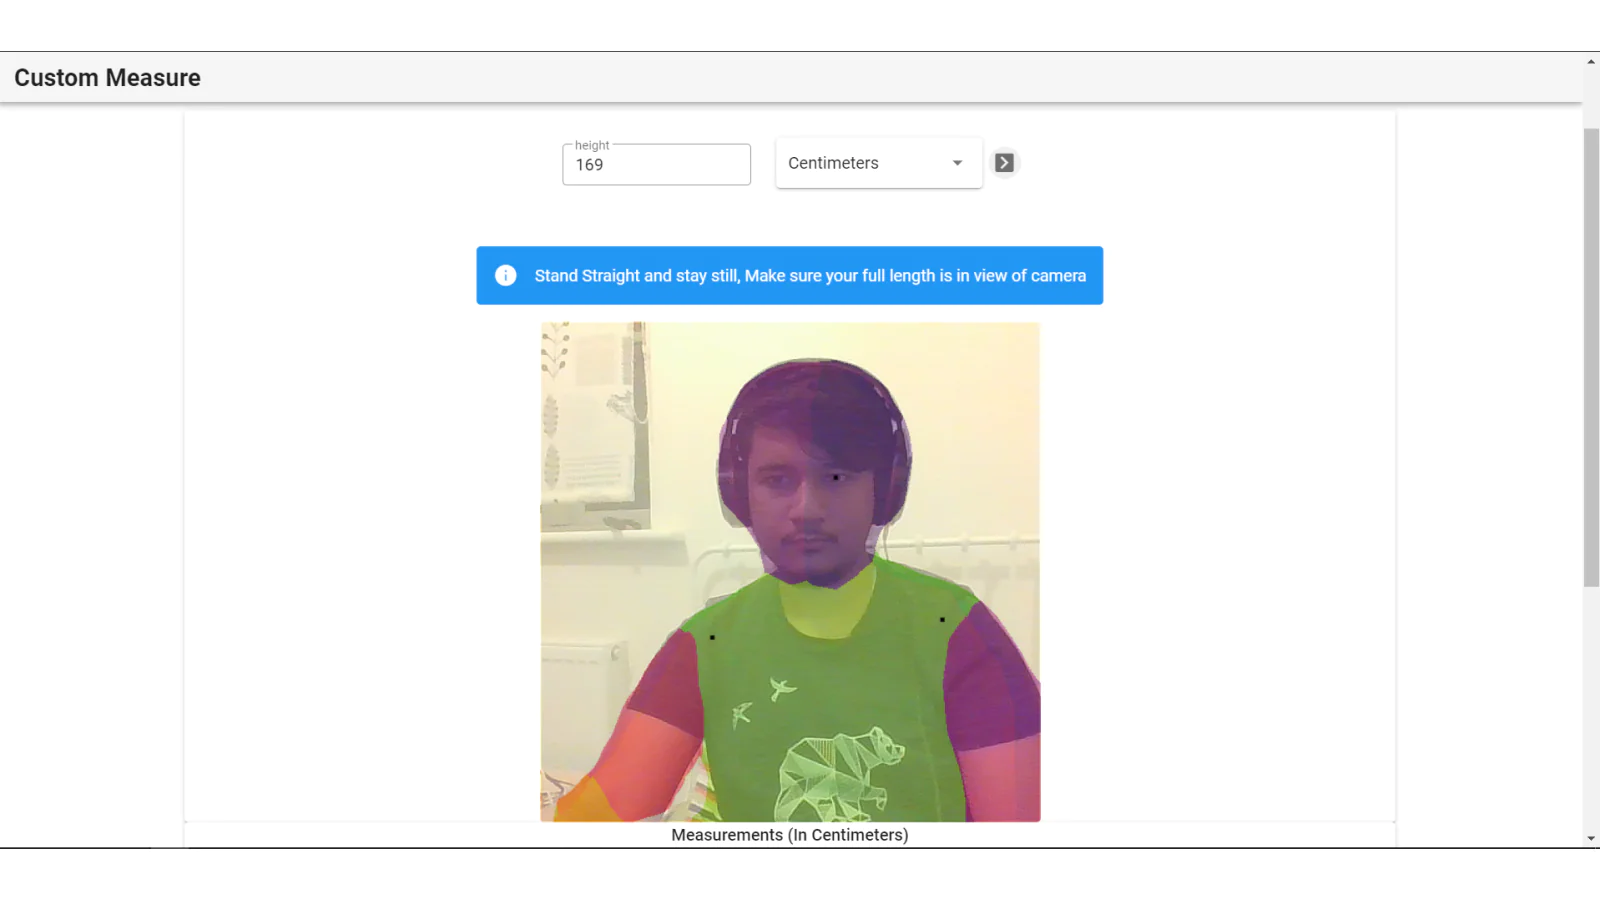Click the Custom Measure header title
The height and width of the screenshot is (900, 1600).
(107, 78)
